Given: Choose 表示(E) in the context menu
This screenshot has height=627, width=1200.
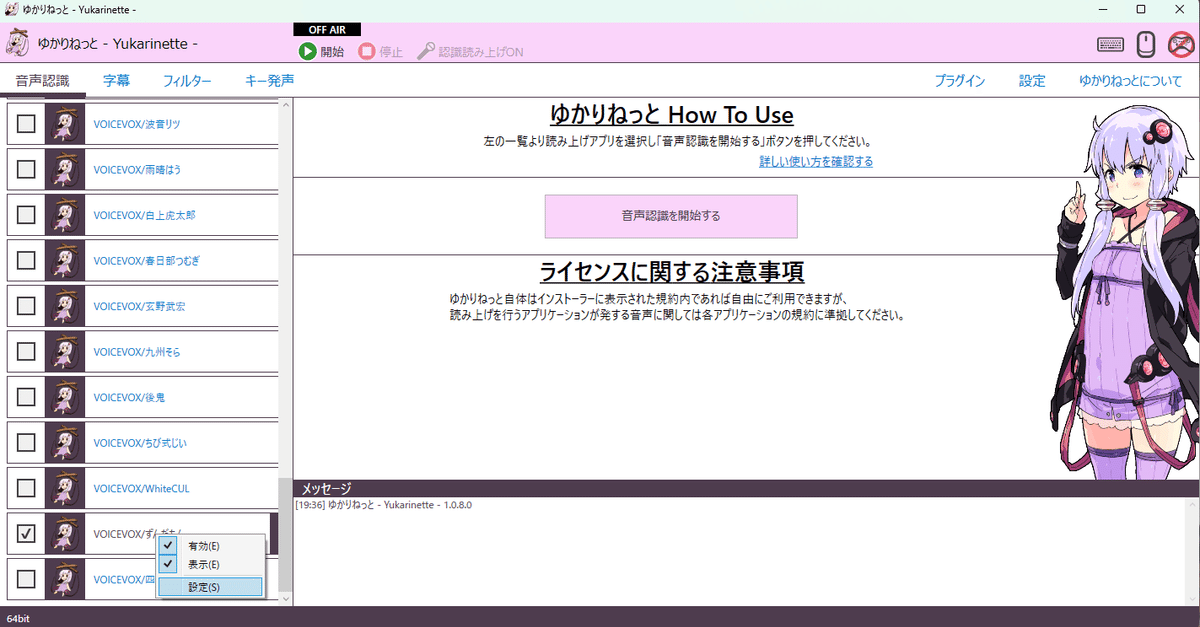Looking at the screenshot, I should click(x=211, y=564).
